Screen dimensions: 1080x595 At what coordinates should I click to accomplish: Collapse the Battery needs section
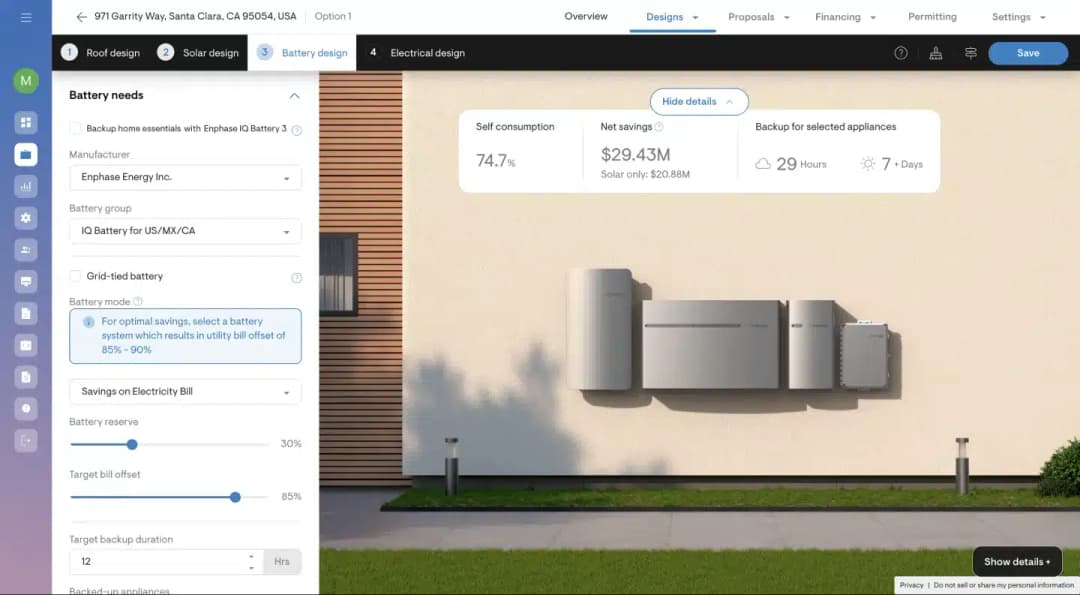coord(294,96)
